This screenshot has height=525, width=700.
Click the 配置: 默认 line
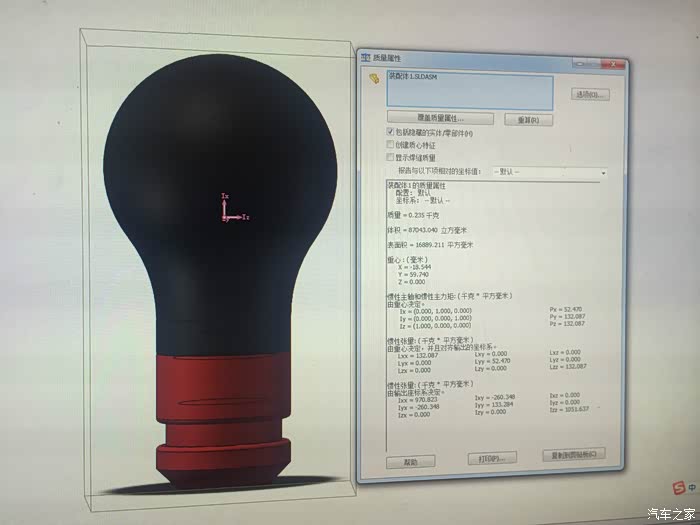pyautogui.click(x=413, y=193)
